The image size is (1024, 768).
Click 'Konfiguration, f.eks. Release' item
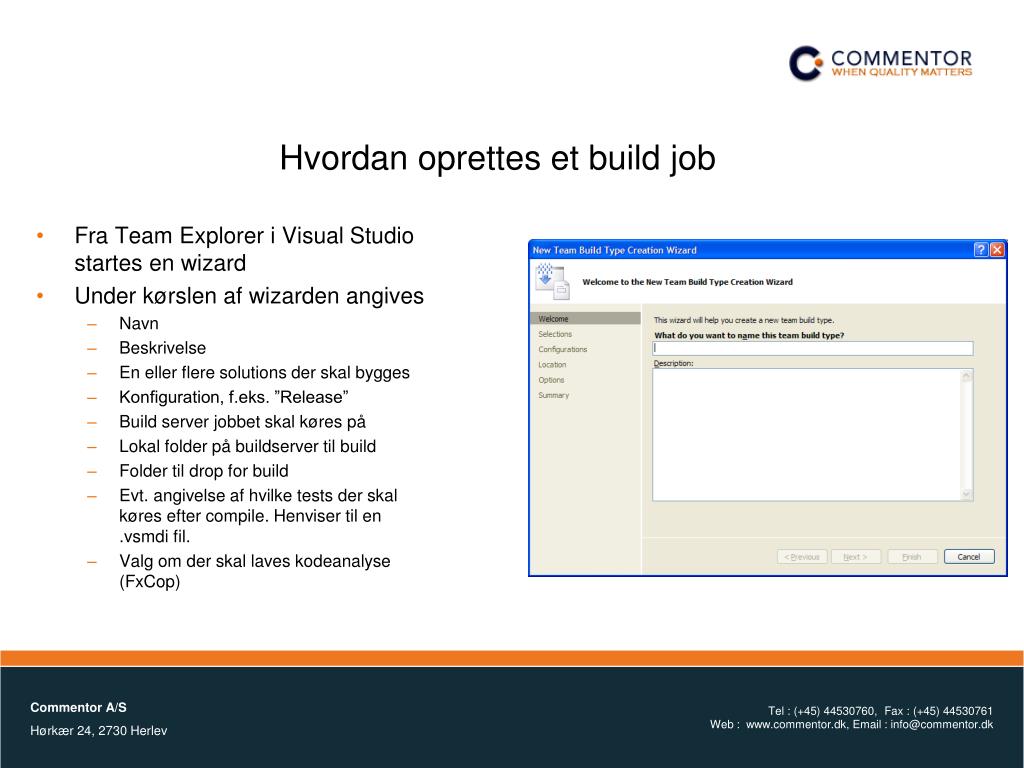pyautogui.click(x=233, y=397)
